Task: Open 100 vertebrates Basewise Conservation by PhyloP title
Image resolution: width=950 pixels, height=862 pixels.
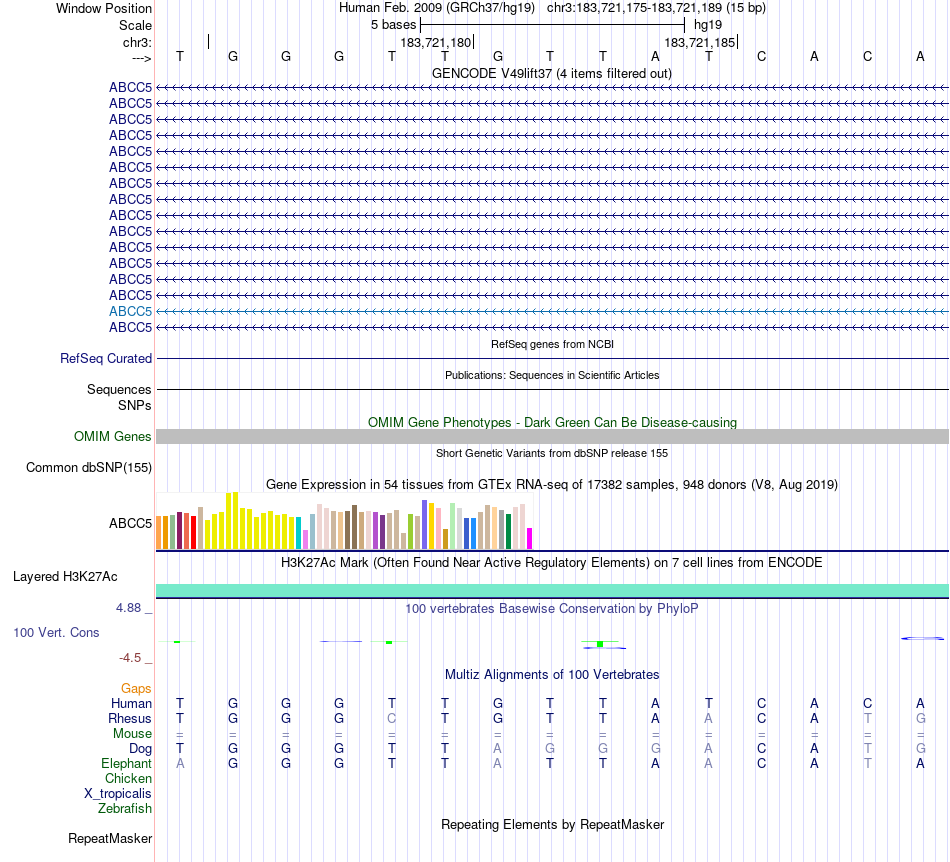Action: point(552,608)
